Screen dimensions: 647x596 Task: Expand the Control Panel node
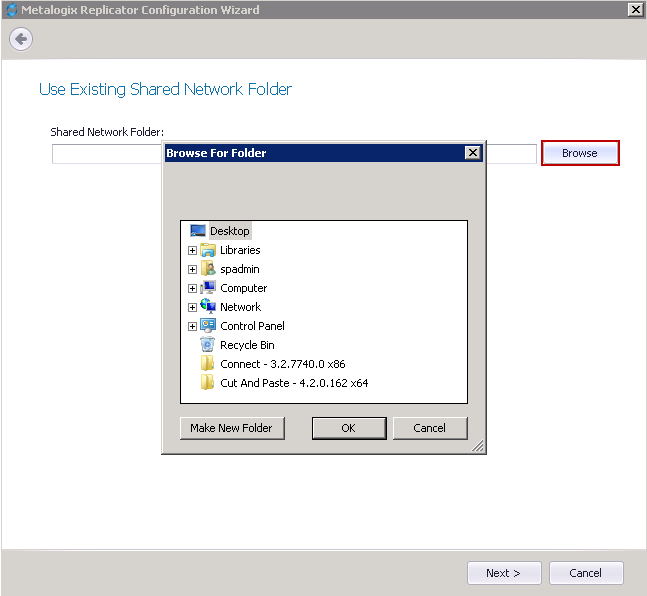[192, 326]
